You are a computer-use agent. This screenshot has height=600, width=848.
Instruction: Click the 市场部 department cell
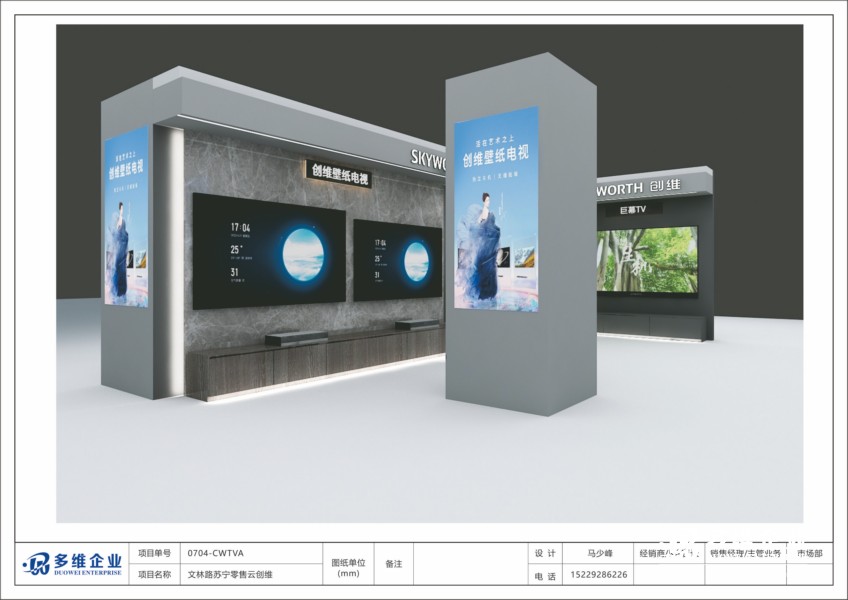coord(810,553)
